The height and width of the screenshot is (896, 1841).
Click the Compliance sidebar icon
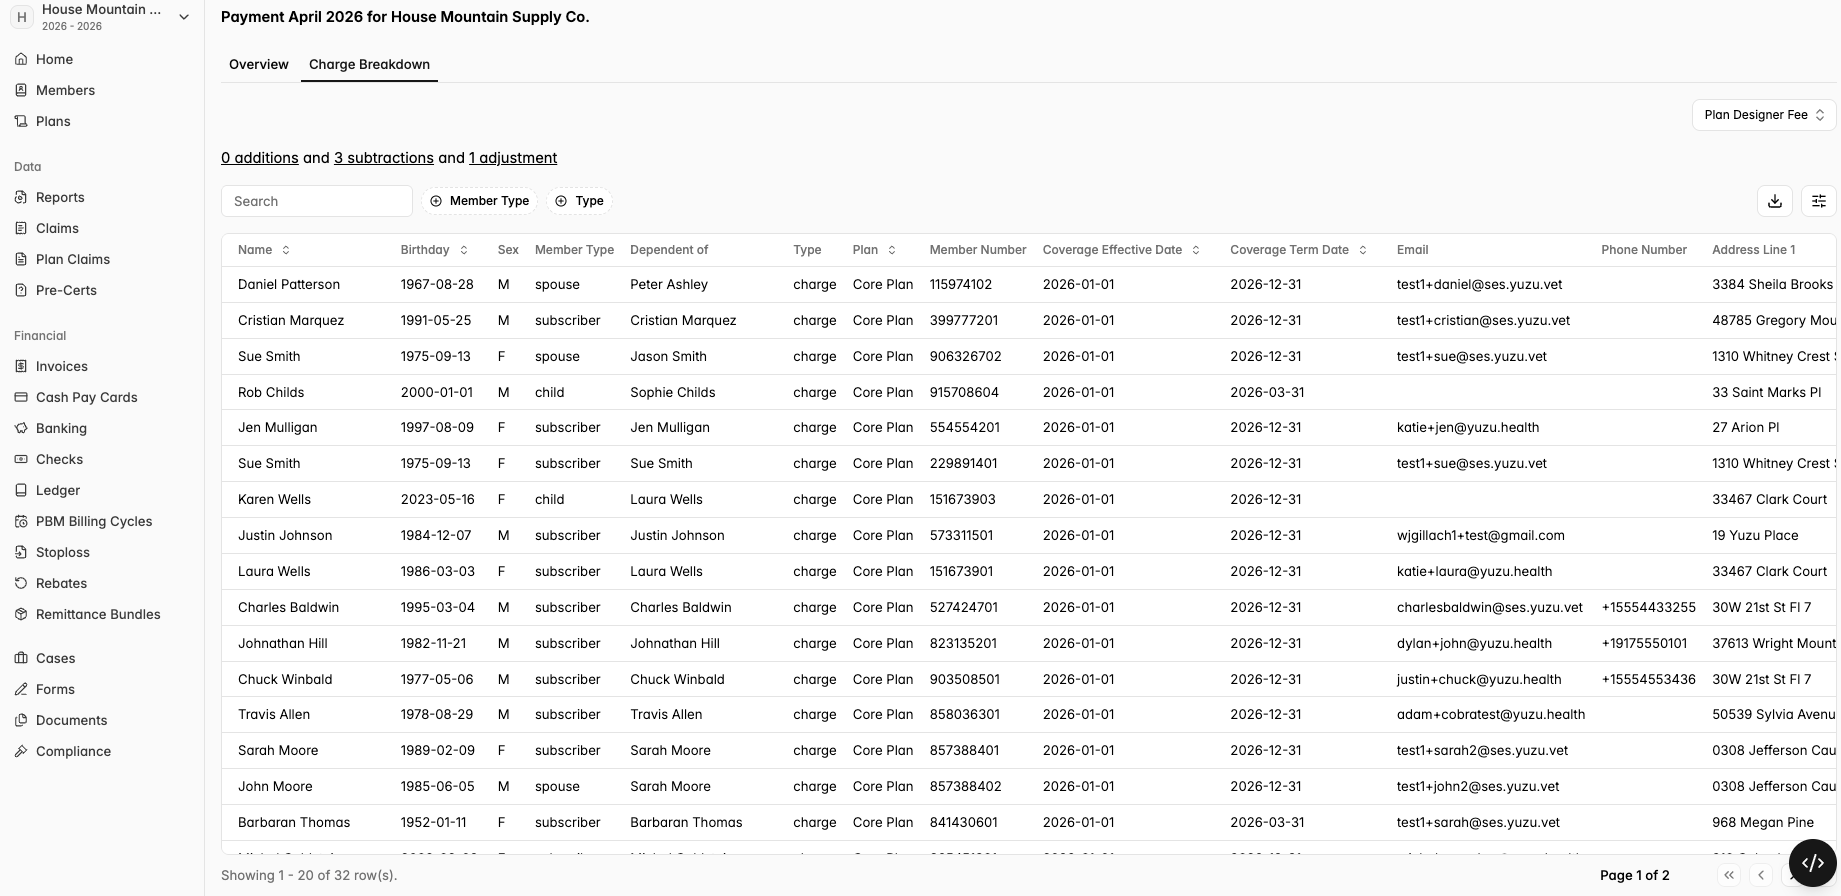[x=21, y=751]
